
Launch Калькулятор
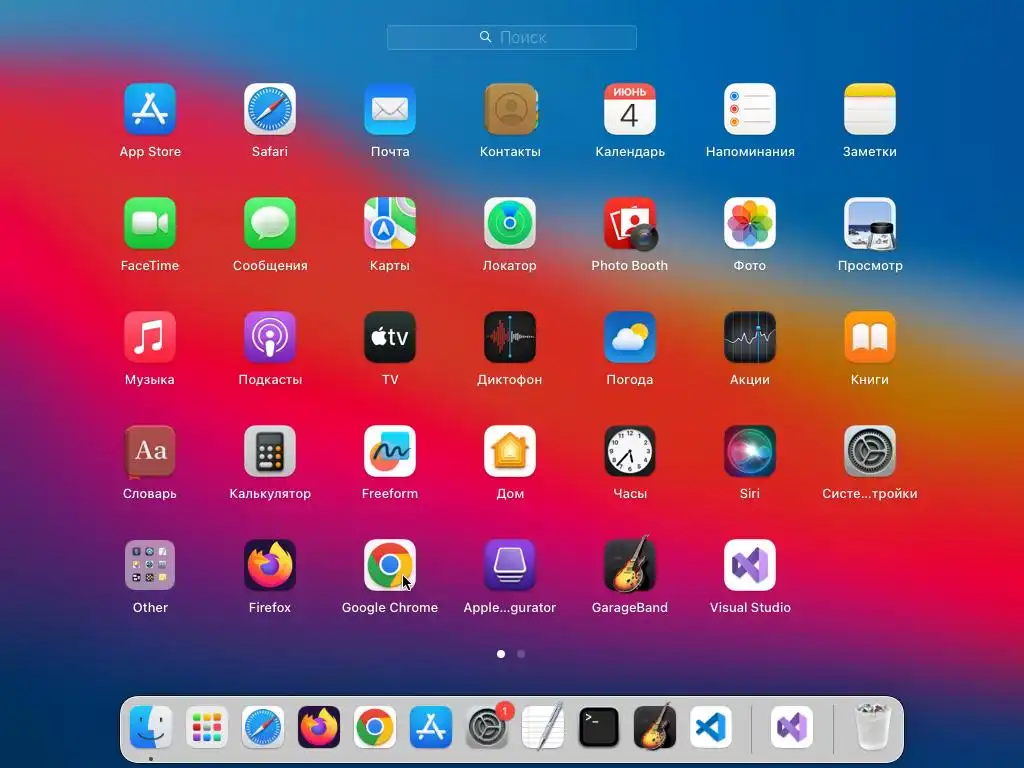270,451
